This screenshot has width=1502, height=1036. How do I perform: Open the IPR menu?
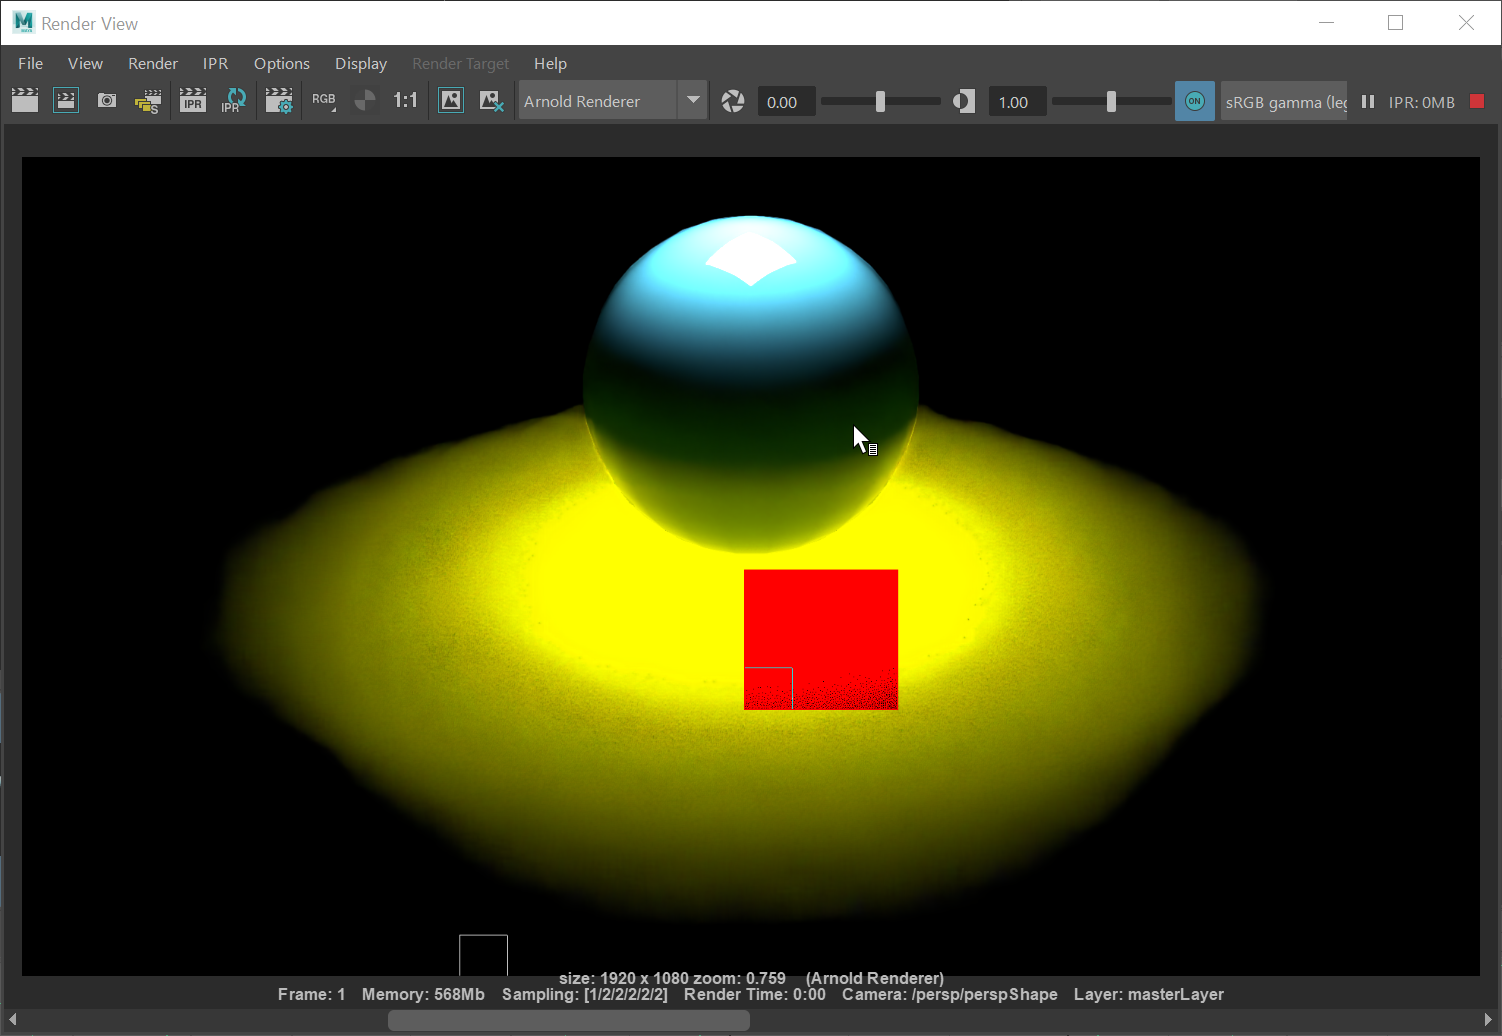tap(215, 63)
